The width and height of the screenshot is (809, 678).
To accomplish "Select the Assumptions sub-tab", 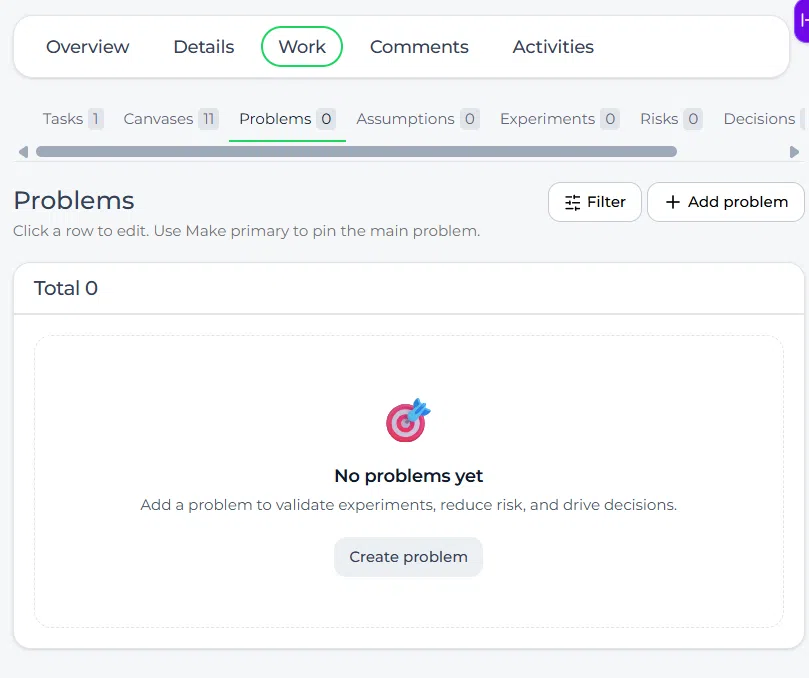I will [417, 119].
